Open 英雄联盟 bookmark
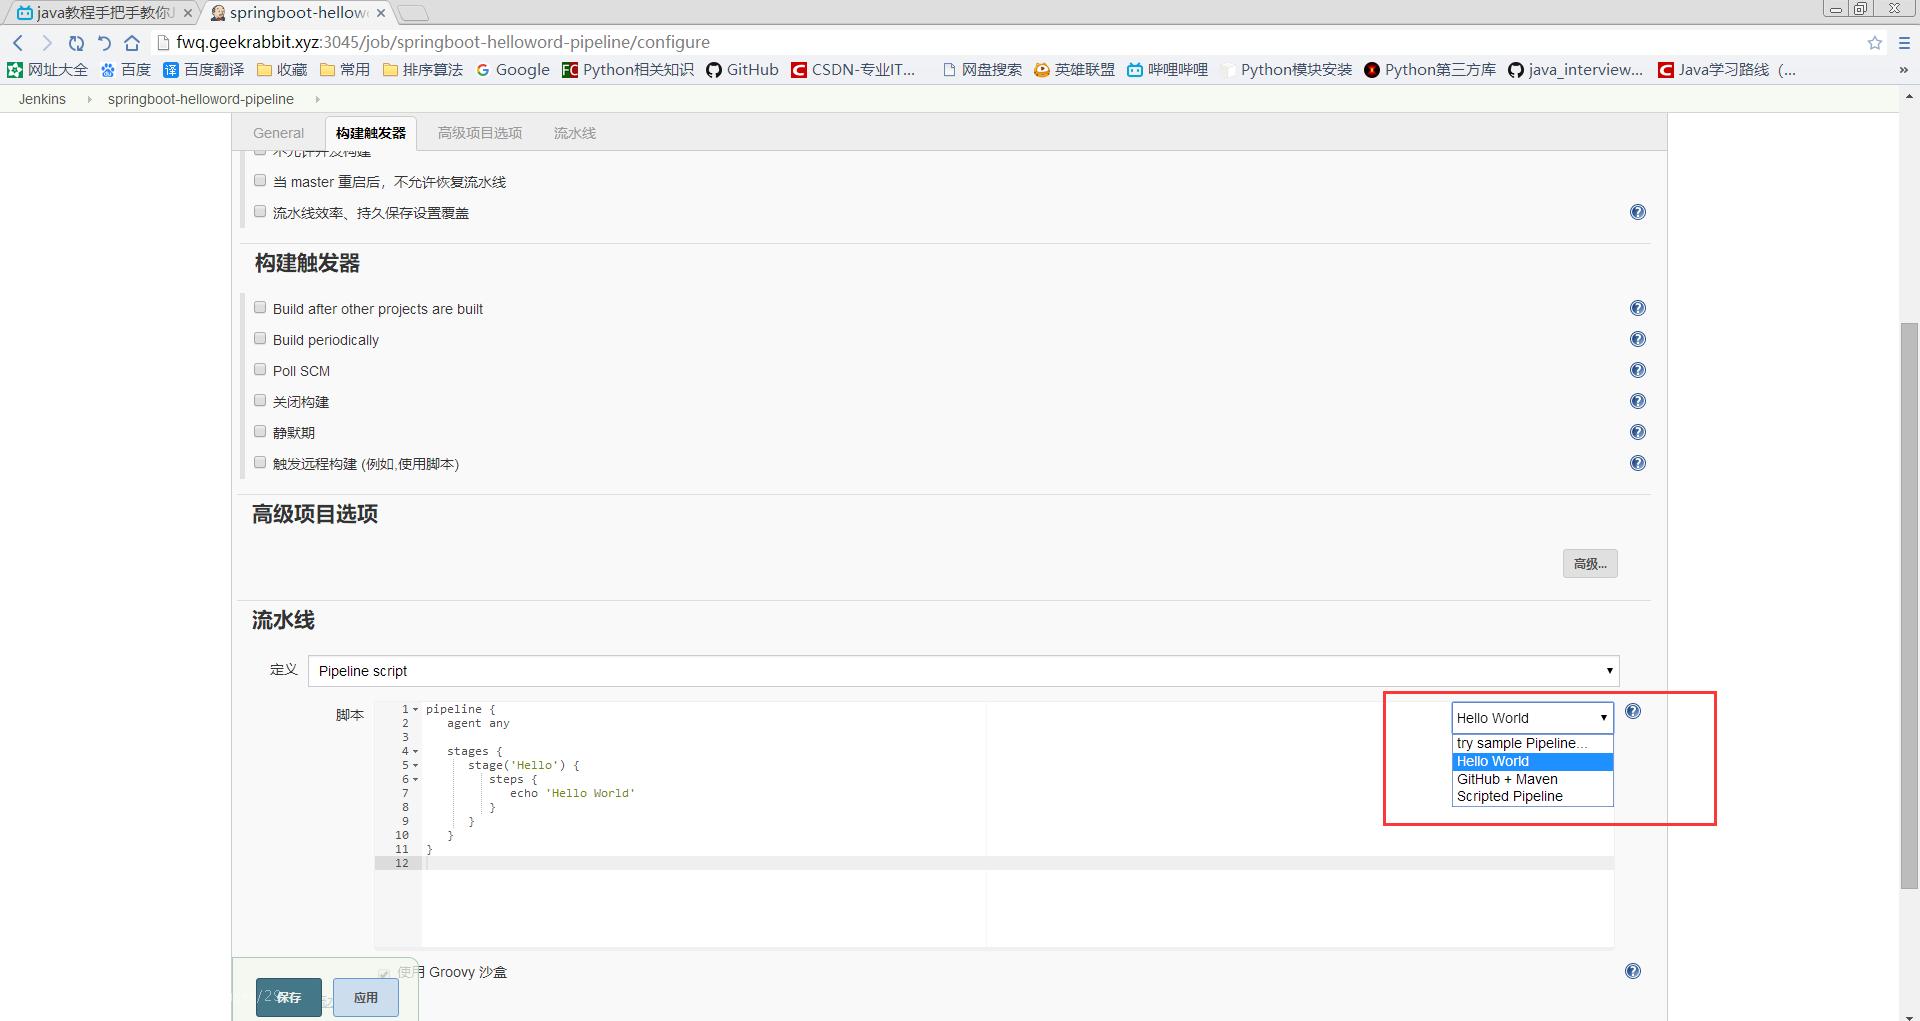1920x1021 pixels. [1074, 69]
